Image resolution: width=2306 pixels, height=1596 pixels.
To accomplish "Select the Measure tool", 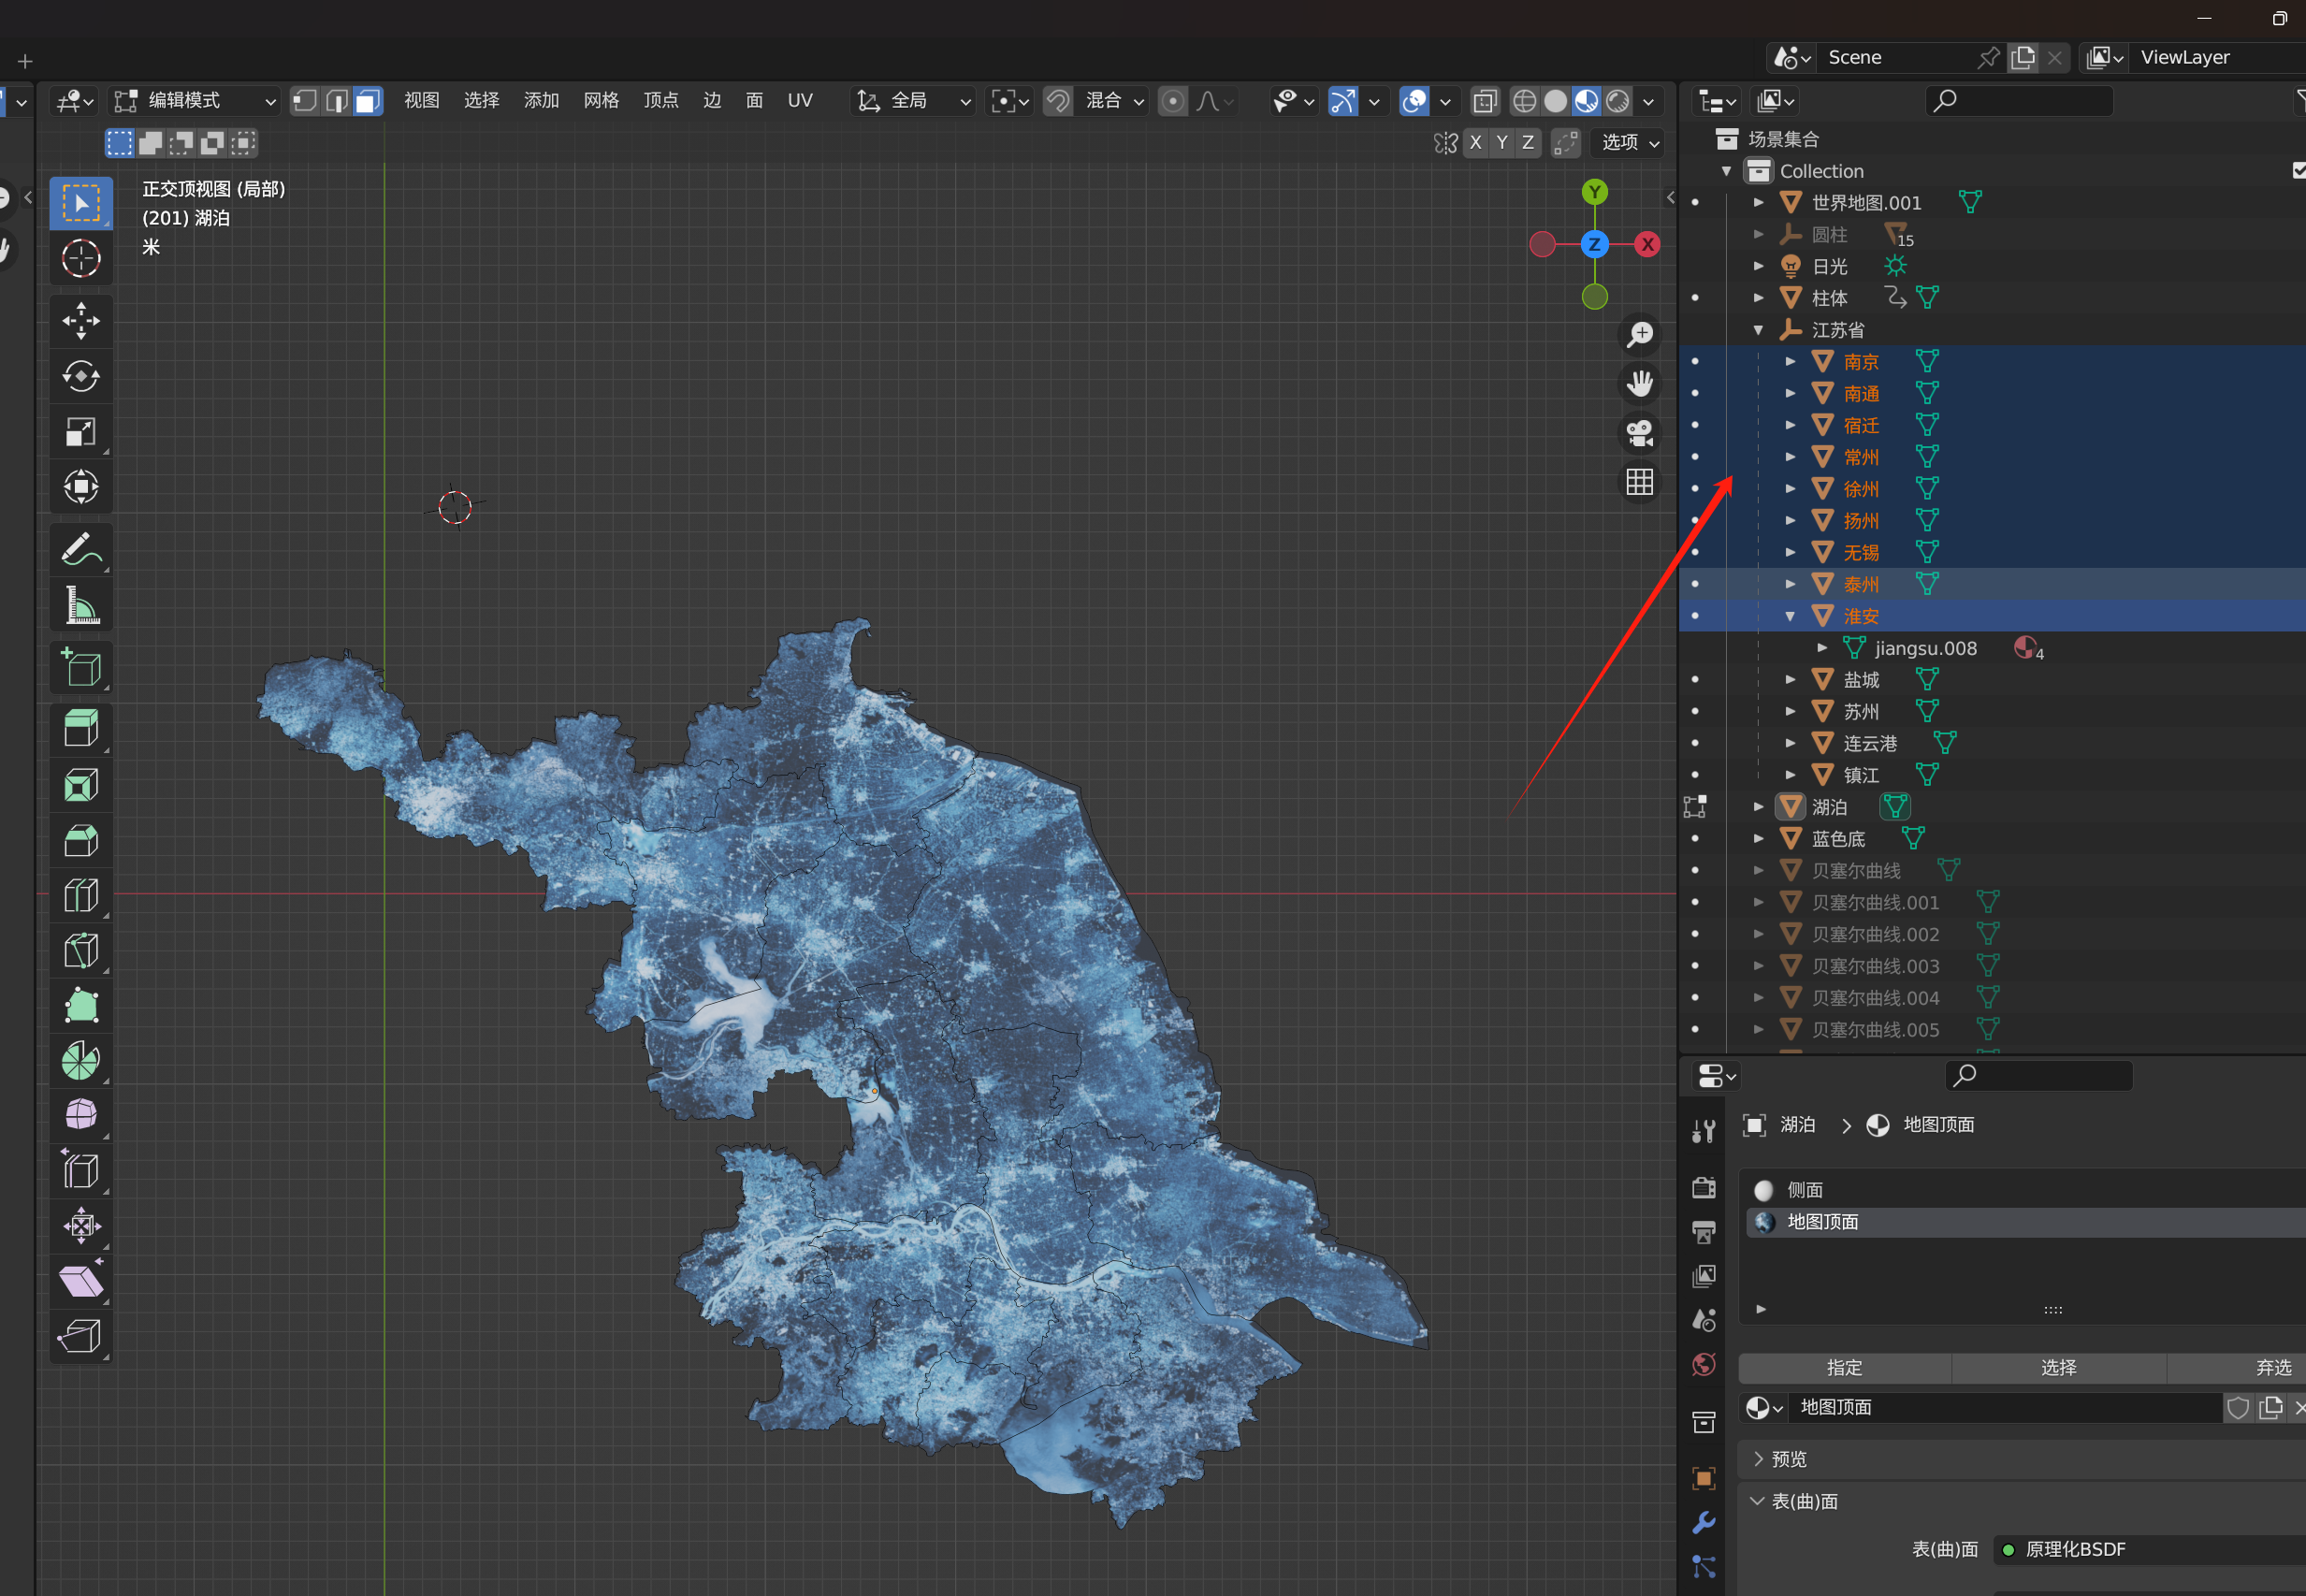I will pyautogui.click(x=81, y=604).
